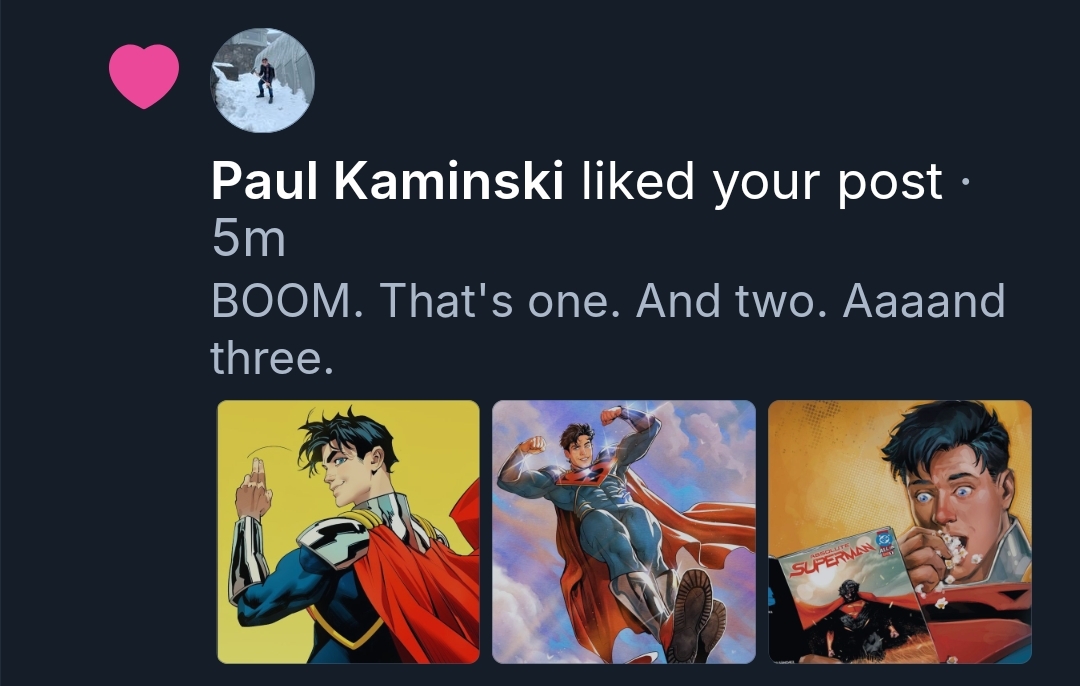
Task: Click the word "Aaaand" in post text
Action: (923, 300)
